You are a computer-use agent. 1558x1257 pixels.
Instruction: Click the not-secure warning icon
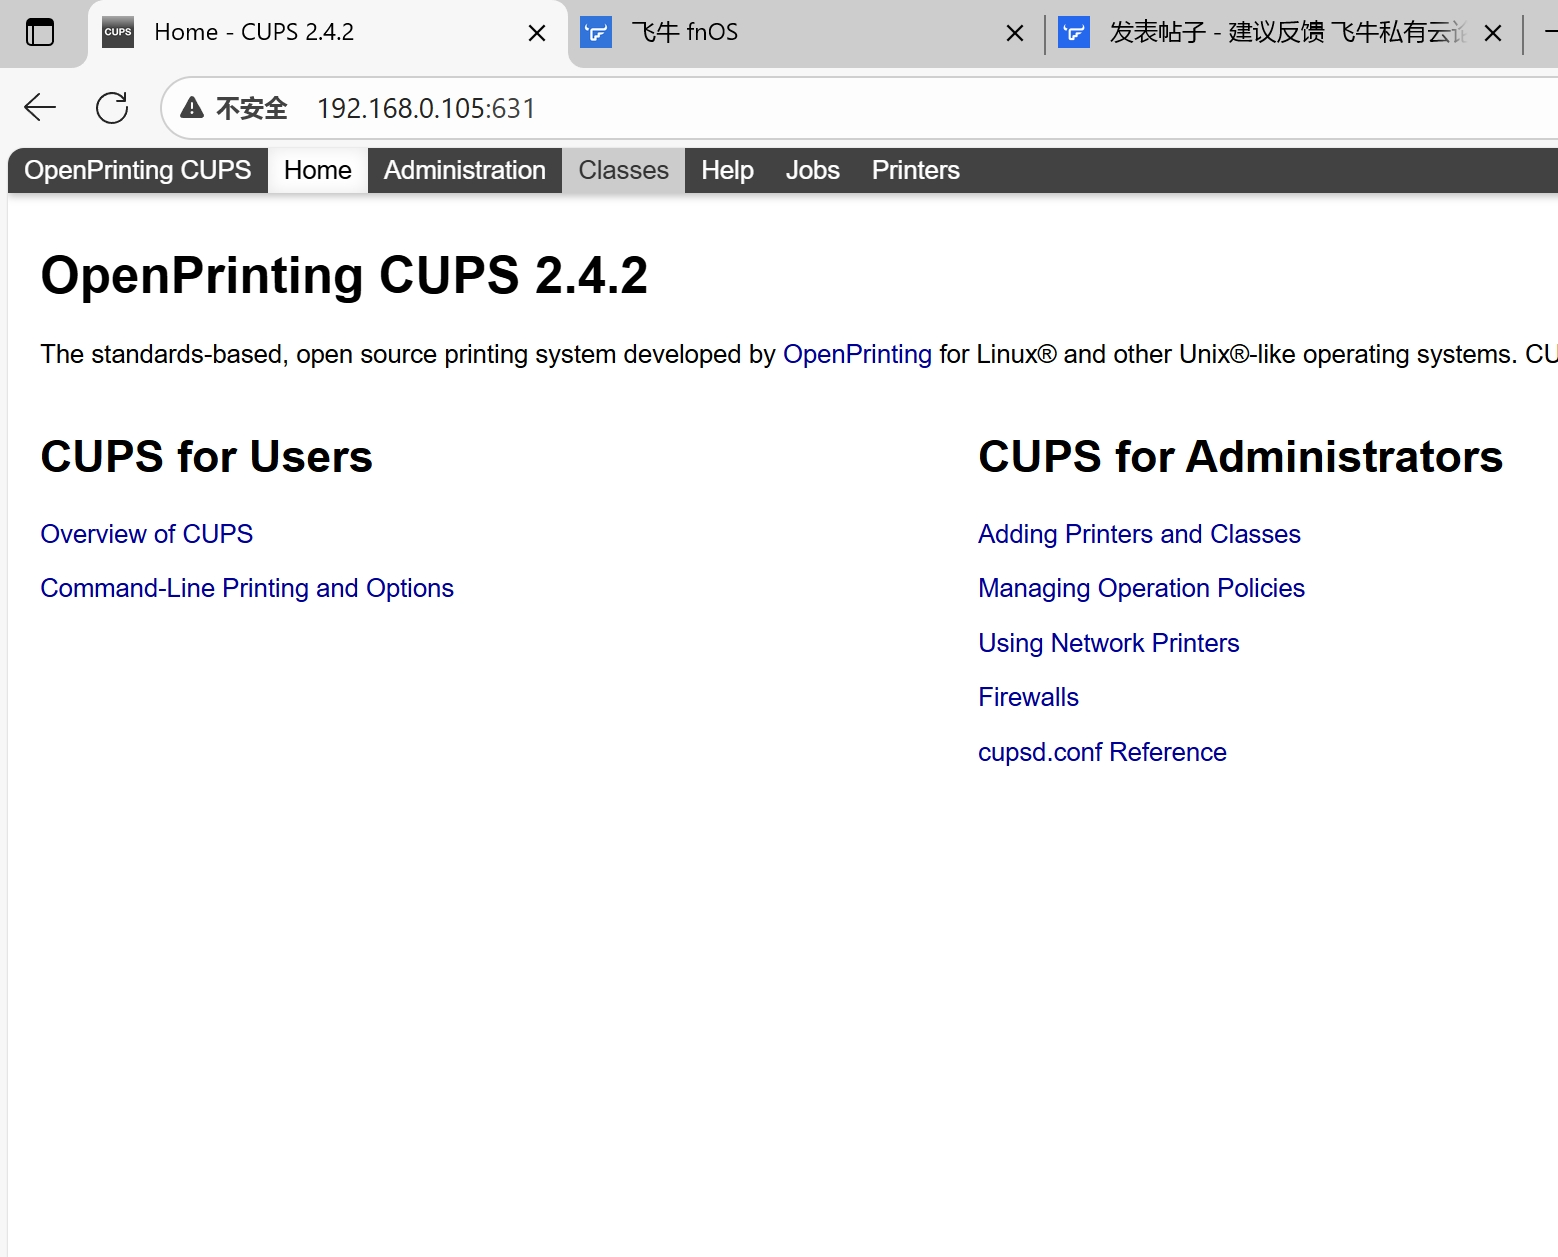[192, 108]
